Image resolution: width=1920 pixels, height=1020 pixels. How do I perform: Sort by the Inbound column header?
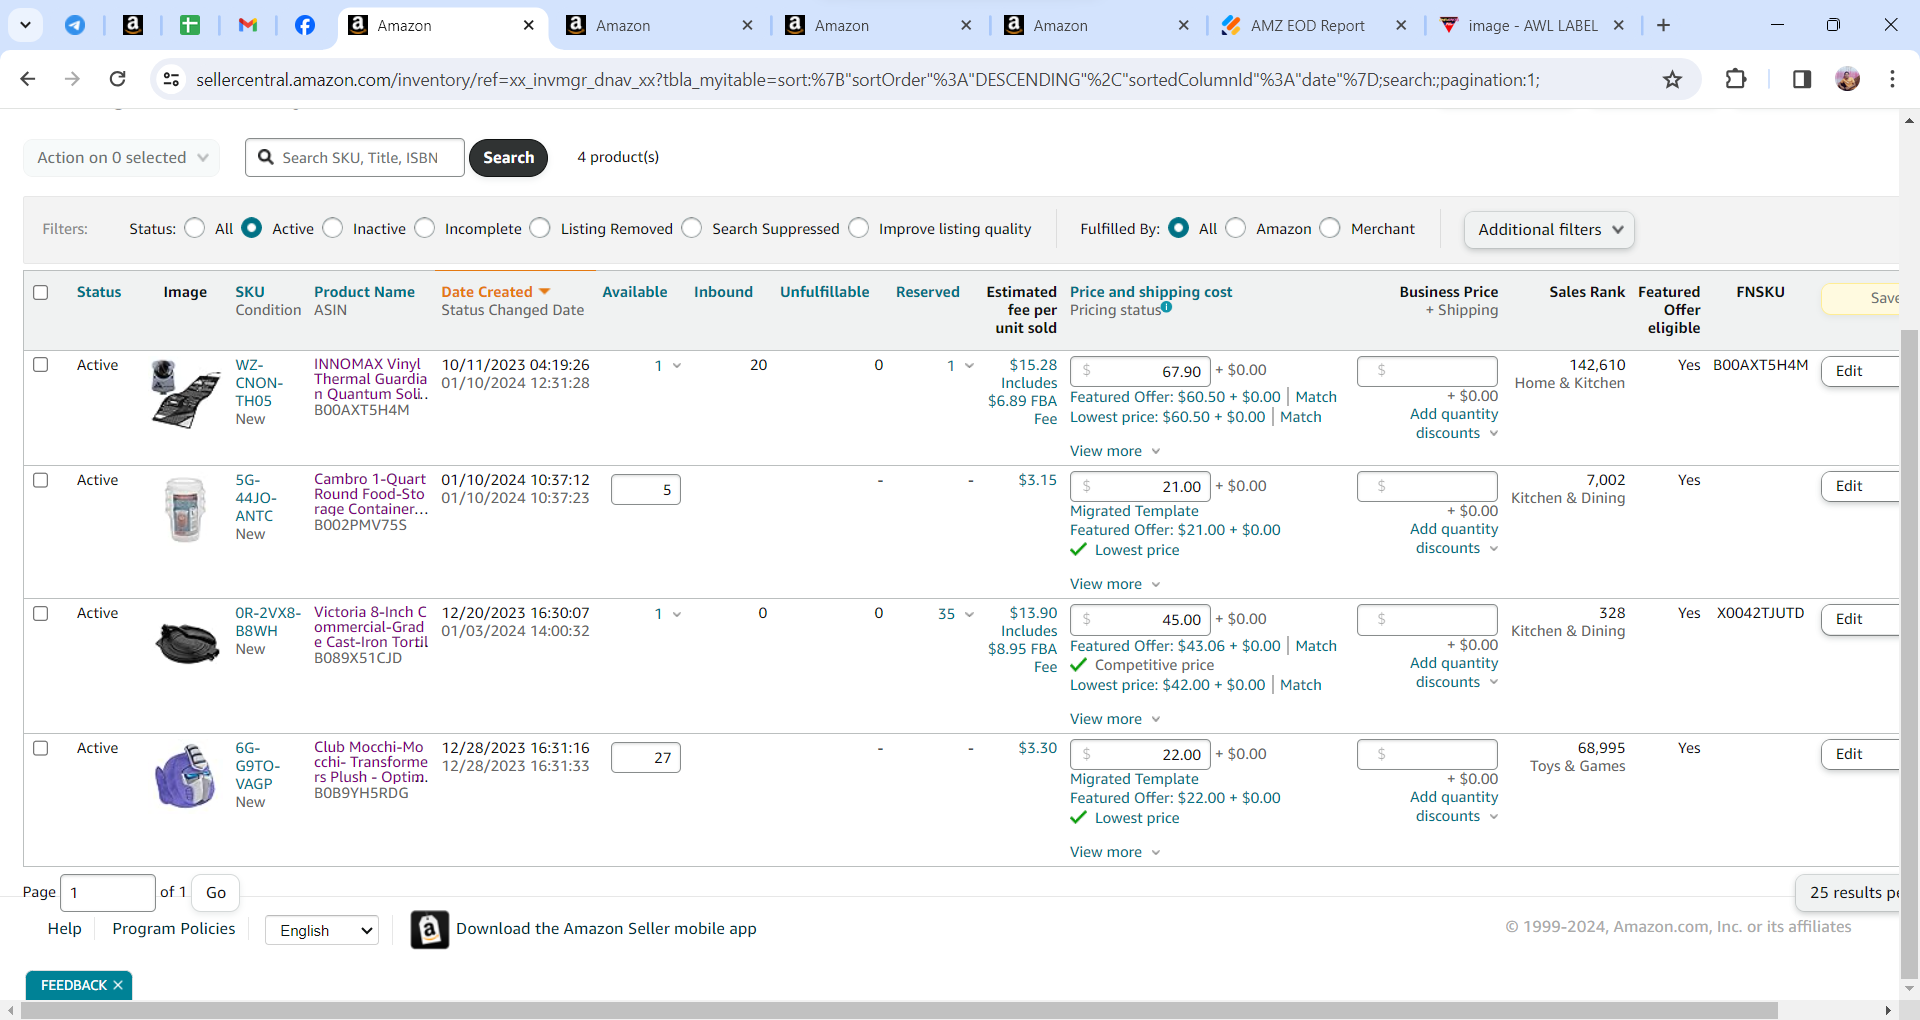pyautogui.click(x=723, y=292)
